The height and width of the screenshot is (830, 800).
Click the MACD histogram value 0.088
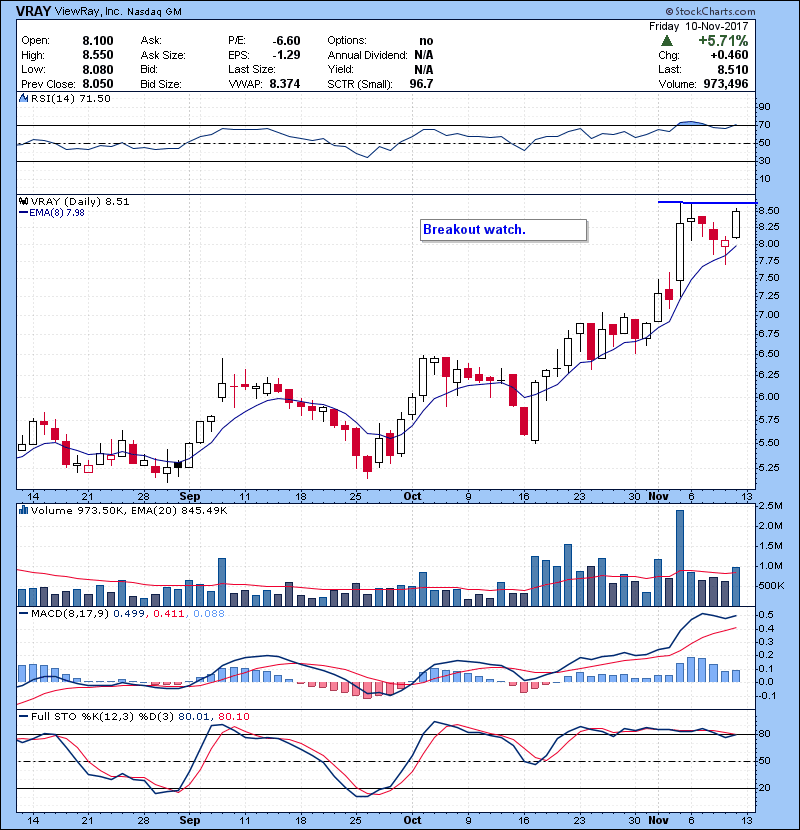coord(209,614)
